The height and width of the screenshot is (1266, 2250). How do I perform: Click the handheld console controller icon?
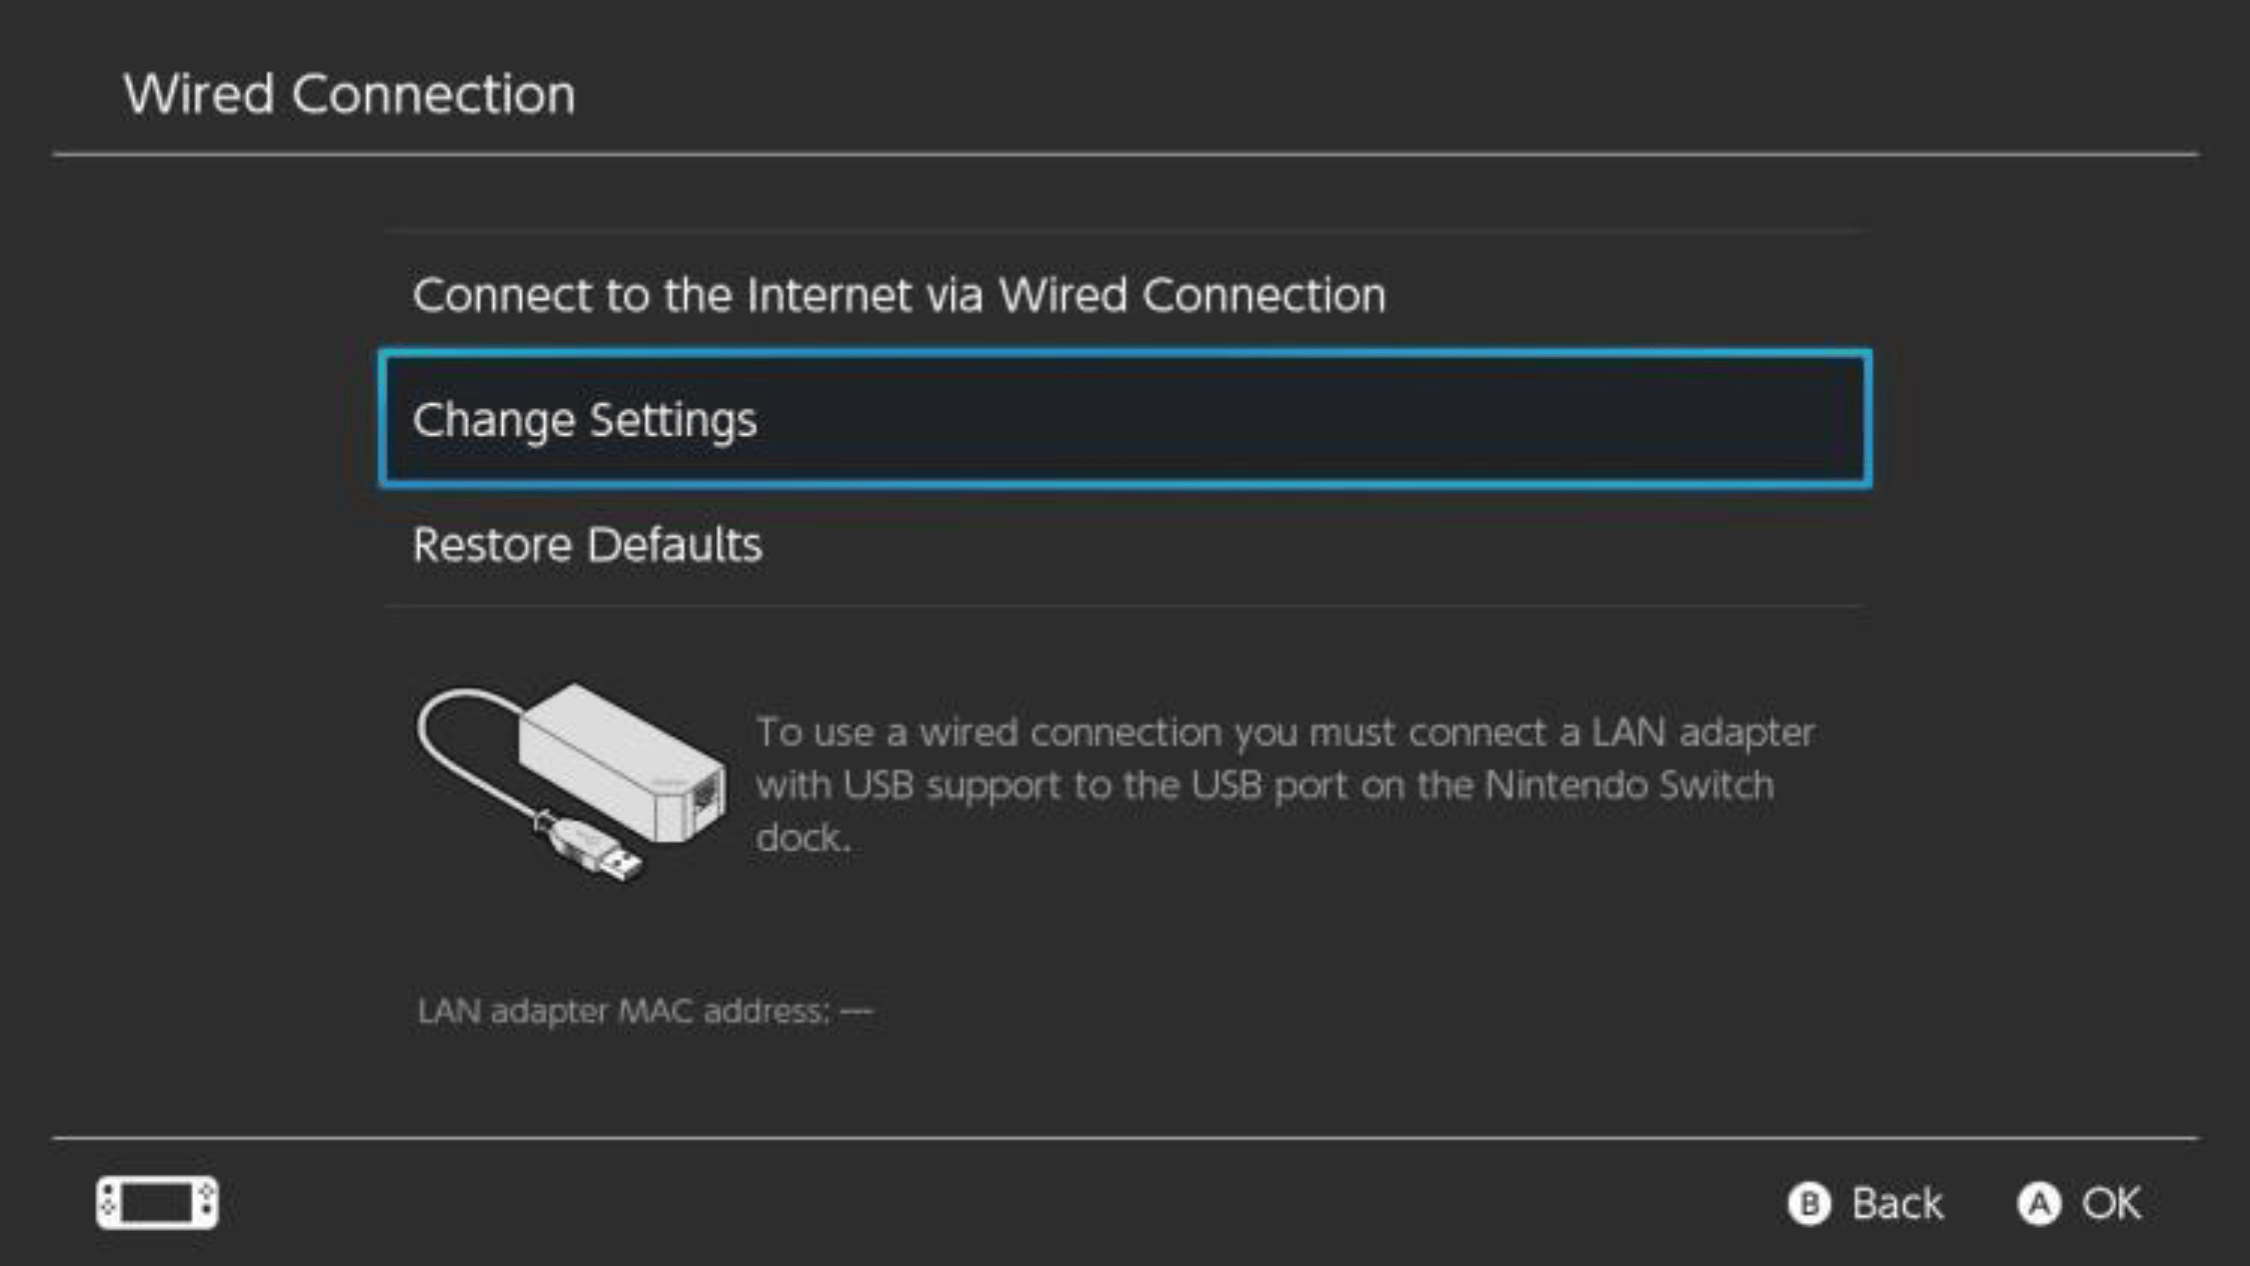pos(157,1202)
